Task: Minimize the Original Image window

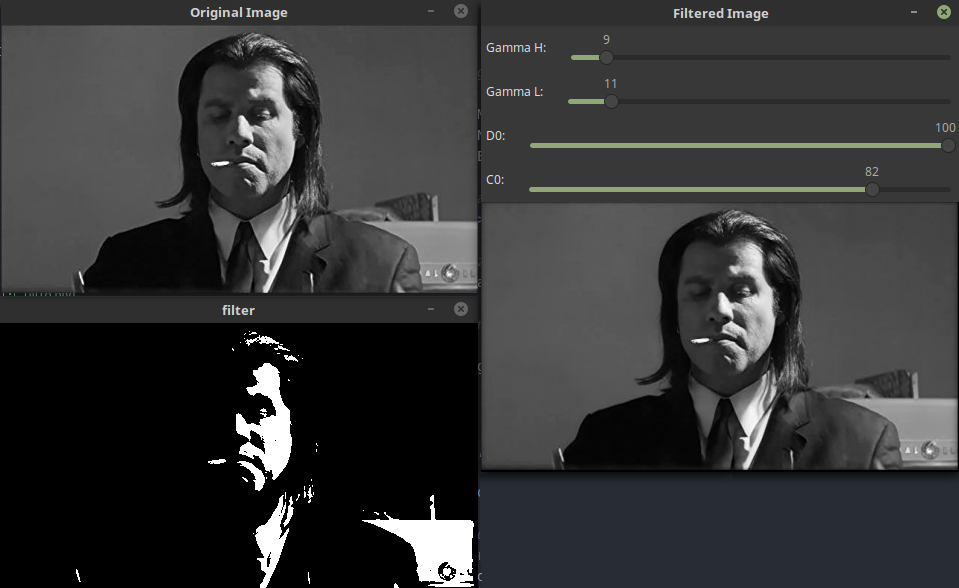Action: pyautogui.click(x=431, y=11)
